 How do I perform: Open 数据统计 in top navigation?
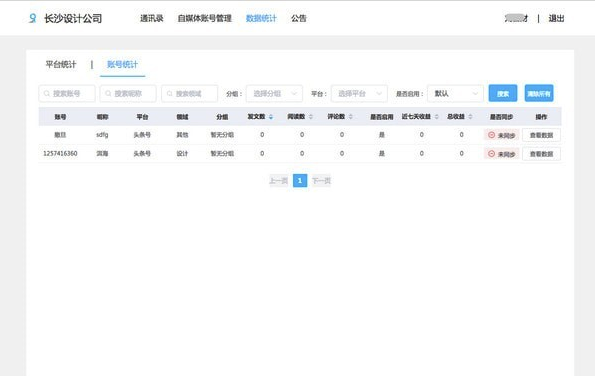261,18
